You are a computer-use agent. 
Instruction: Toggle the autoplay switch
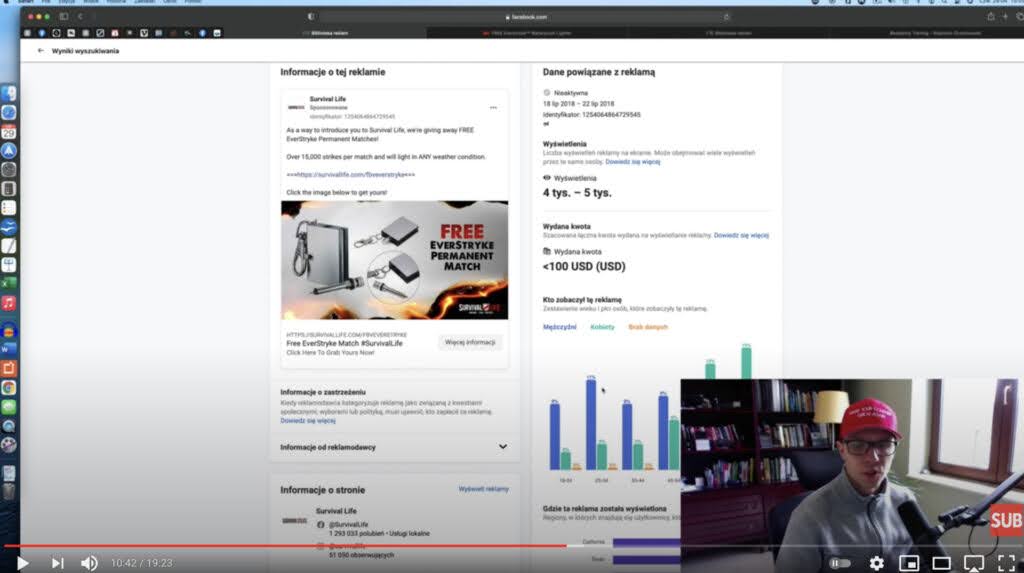click(840, 563)
